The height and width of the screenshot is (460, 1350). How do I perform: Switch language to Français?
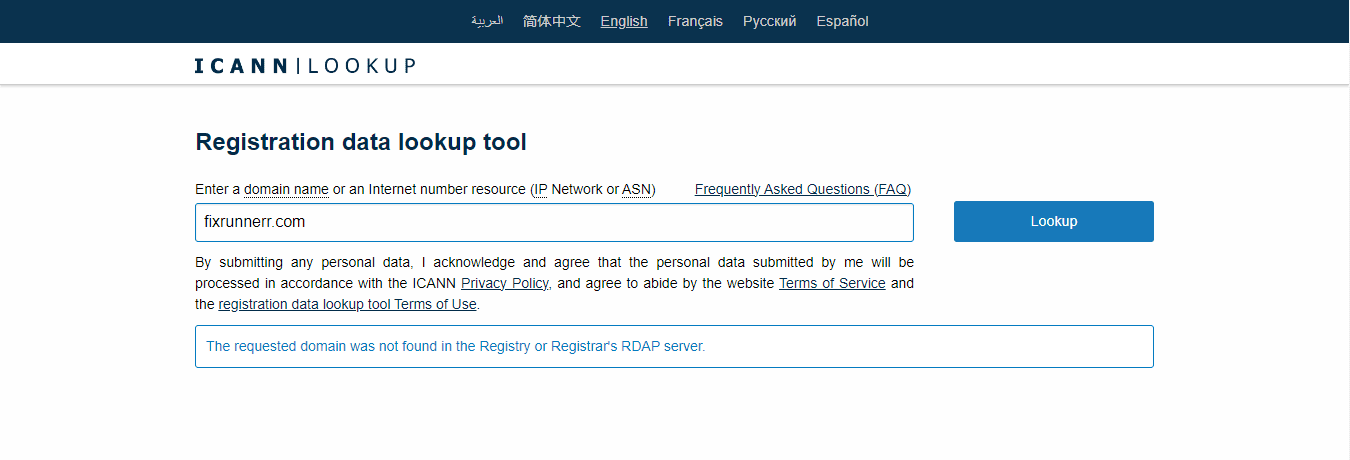click(695, 21)
